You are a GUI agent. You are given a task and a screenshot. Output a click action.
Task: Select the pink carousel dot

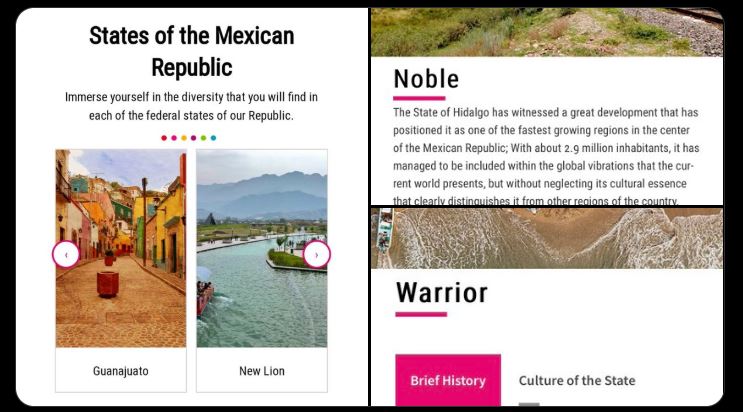(174, 138)
